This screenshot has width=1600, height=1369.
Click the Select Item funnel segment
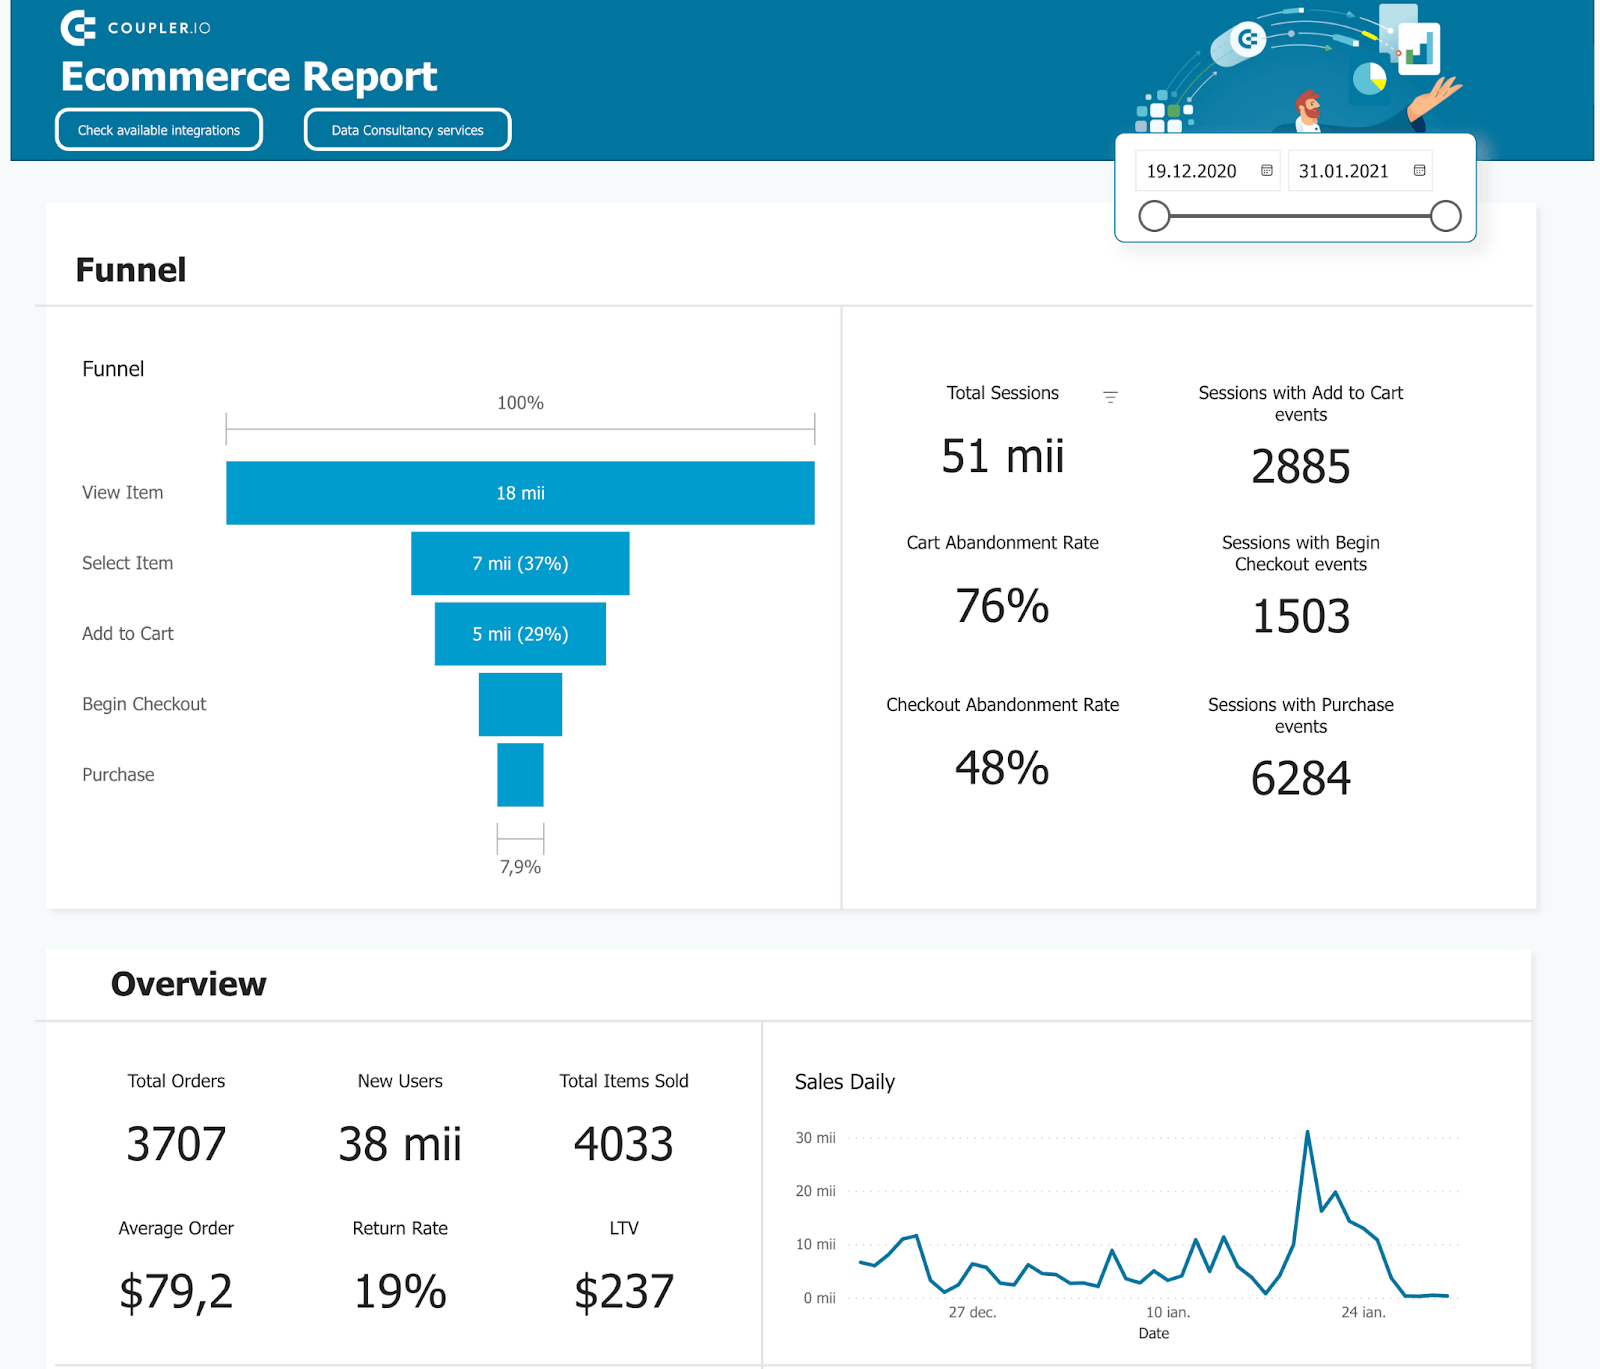point(520,563)
